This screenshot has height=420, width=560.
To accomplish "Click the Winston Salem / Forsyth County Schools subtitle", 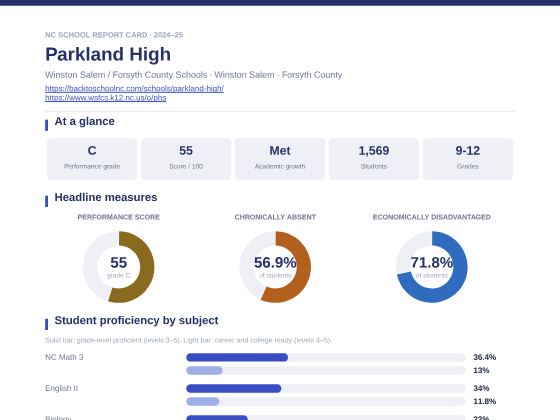I will 194,75.
